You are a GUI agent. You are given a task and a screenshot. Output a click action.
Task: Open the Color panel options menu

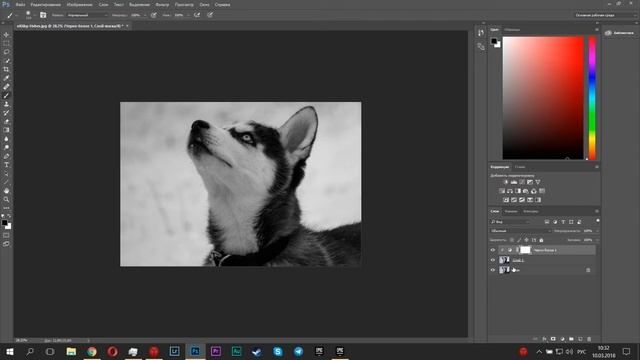pyautogui.click(x=597, y=30)
